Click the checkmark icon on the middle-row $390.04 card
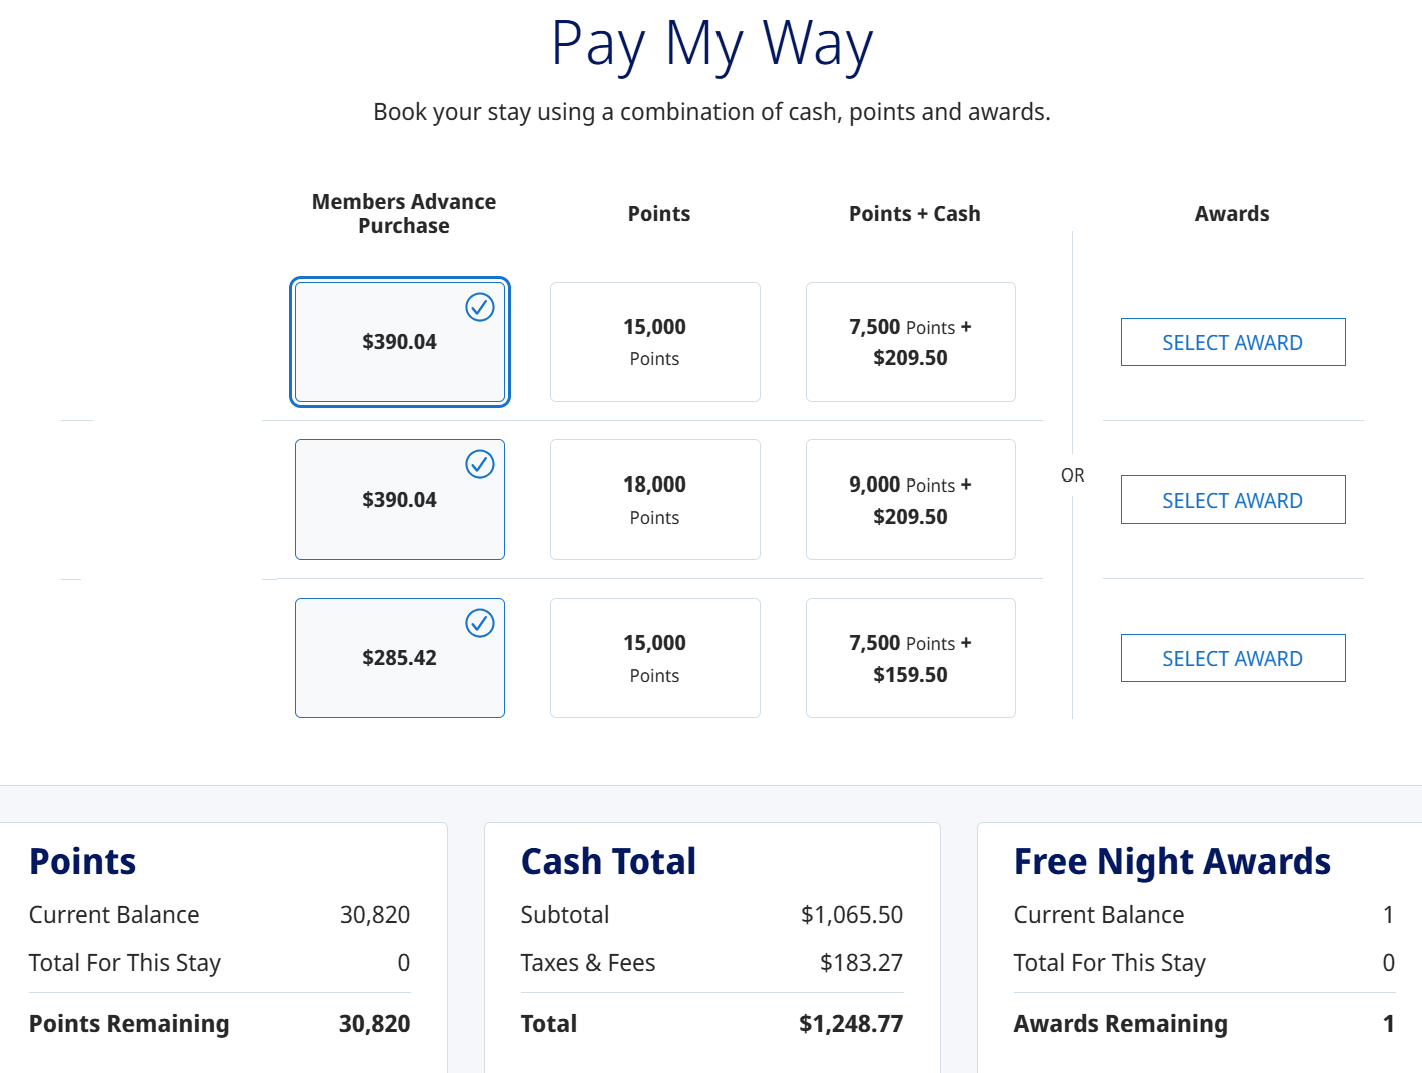This screenshot has width=1422, height=1073. coord(480,464)
